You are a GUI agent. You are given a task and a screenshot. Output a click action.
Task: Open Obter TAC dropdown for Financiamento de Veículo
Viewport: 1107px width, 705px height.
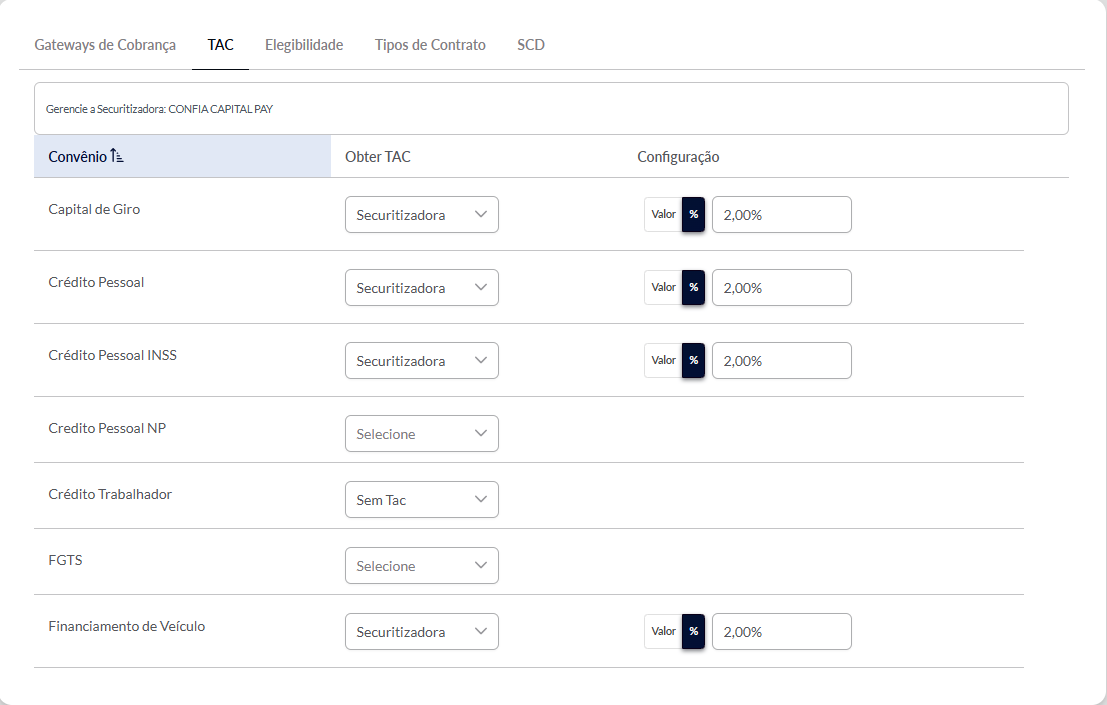(421, 632)
